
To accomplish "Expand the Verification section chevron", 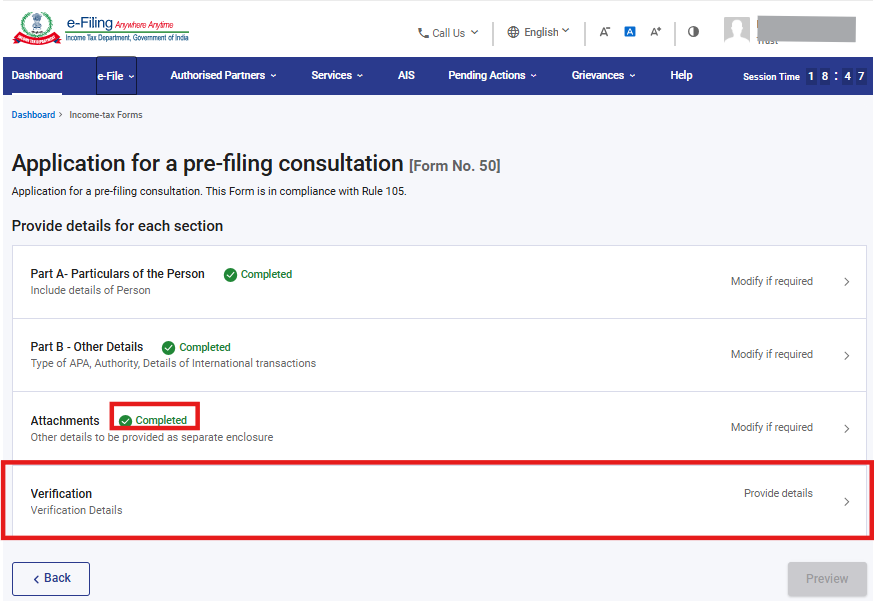I will pos(847,502).
